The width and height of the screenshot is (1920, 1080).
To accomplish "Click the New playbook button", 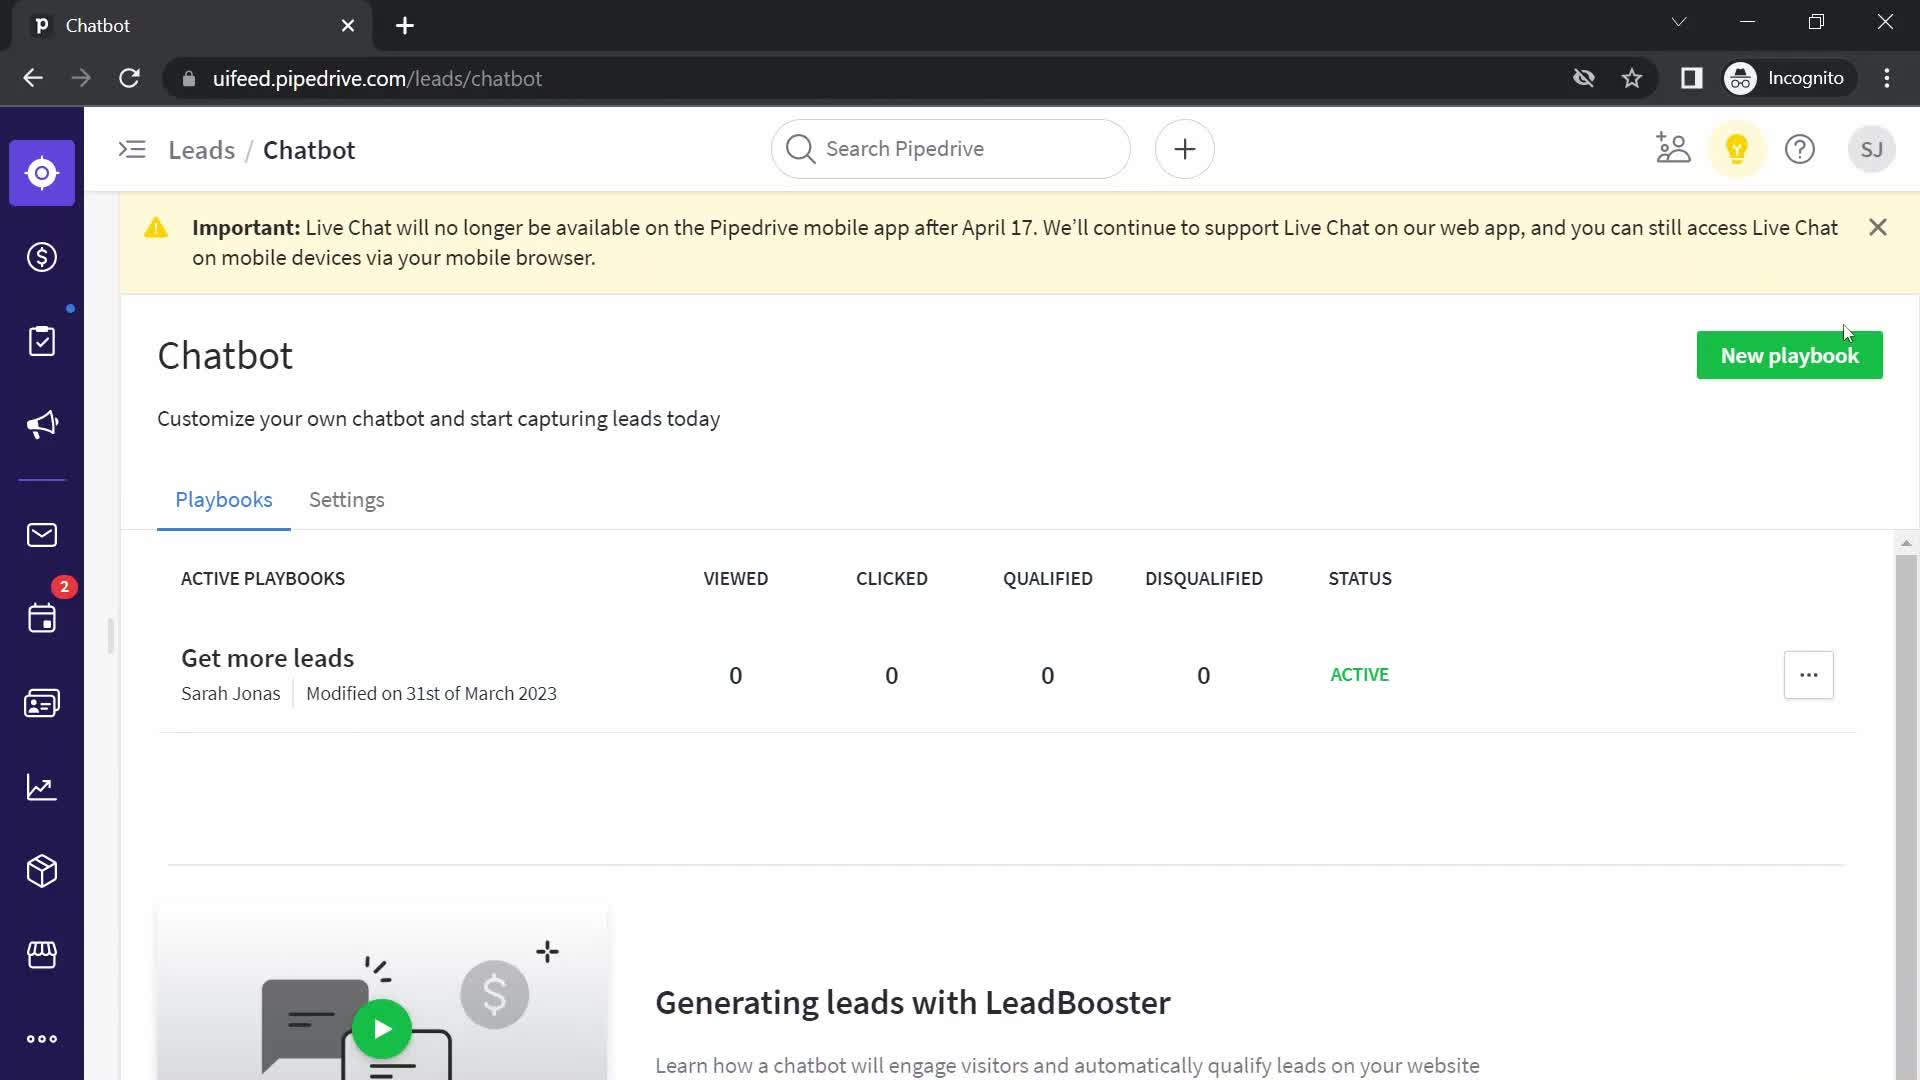I will 1789,355.
